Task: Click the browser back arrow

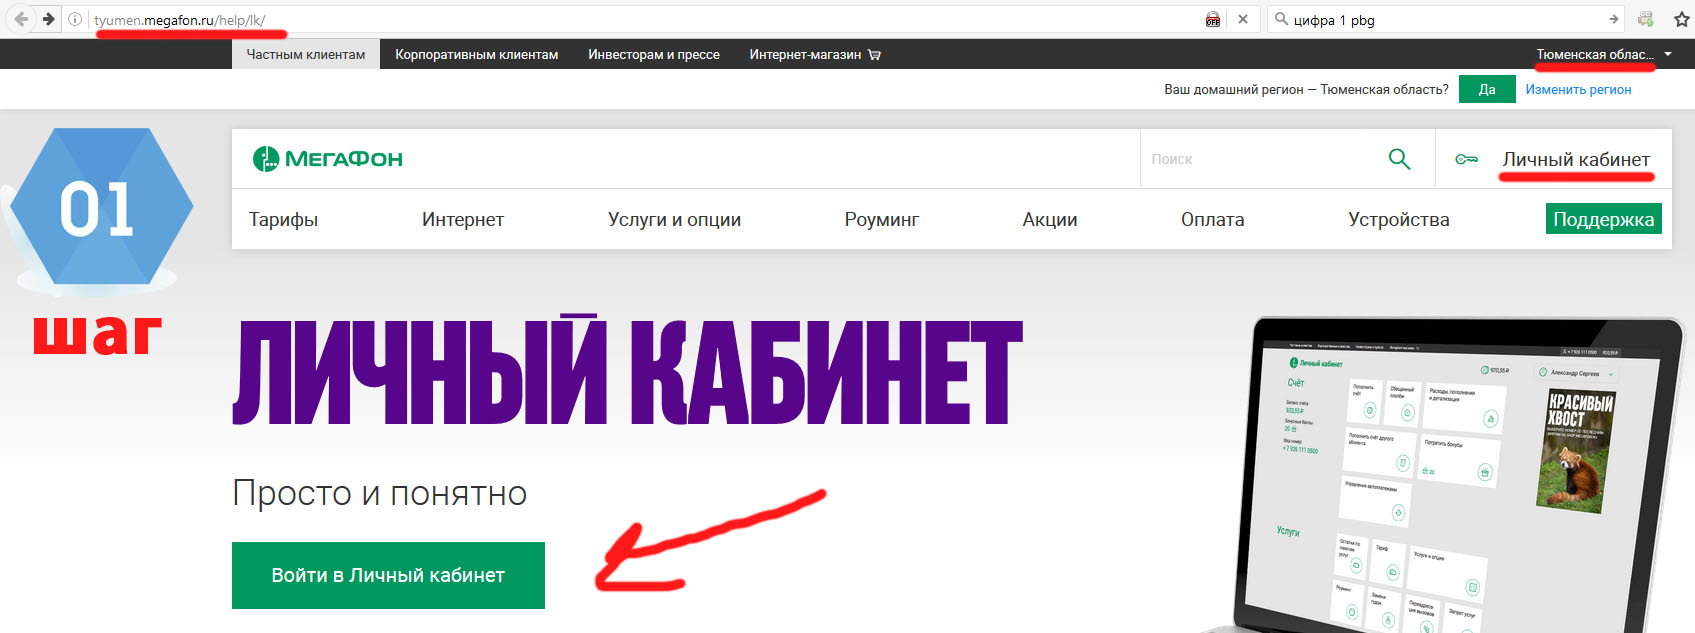Action: click(21, 19)
